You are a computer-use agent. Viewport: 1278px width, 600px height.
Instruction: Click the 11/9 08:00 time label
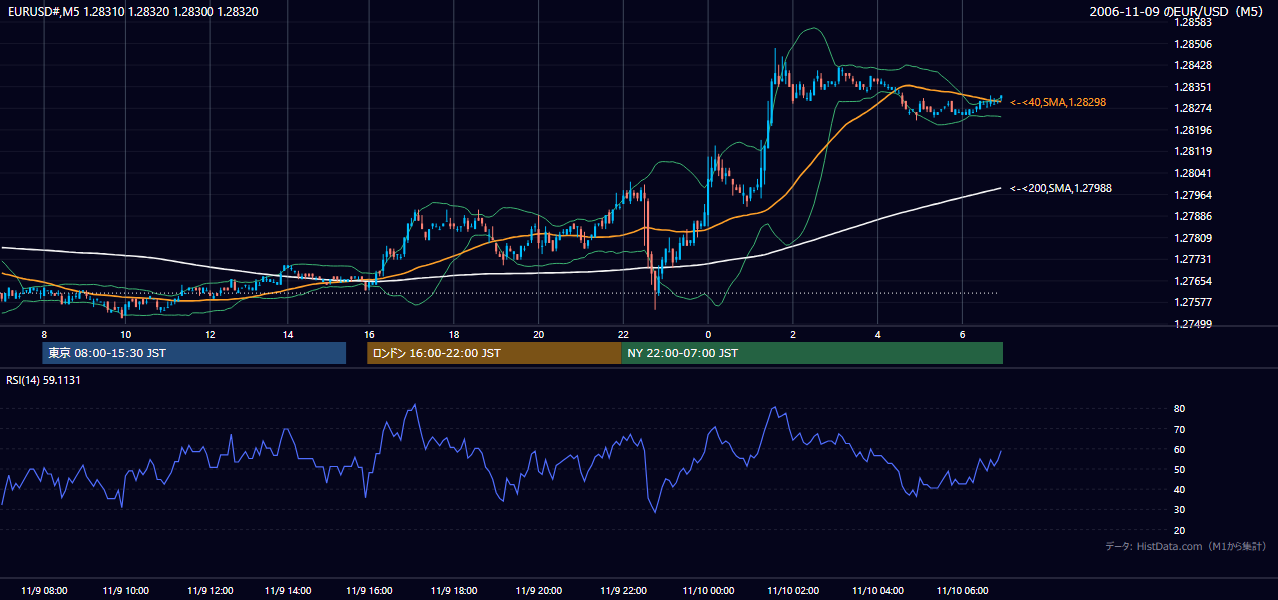44,590
